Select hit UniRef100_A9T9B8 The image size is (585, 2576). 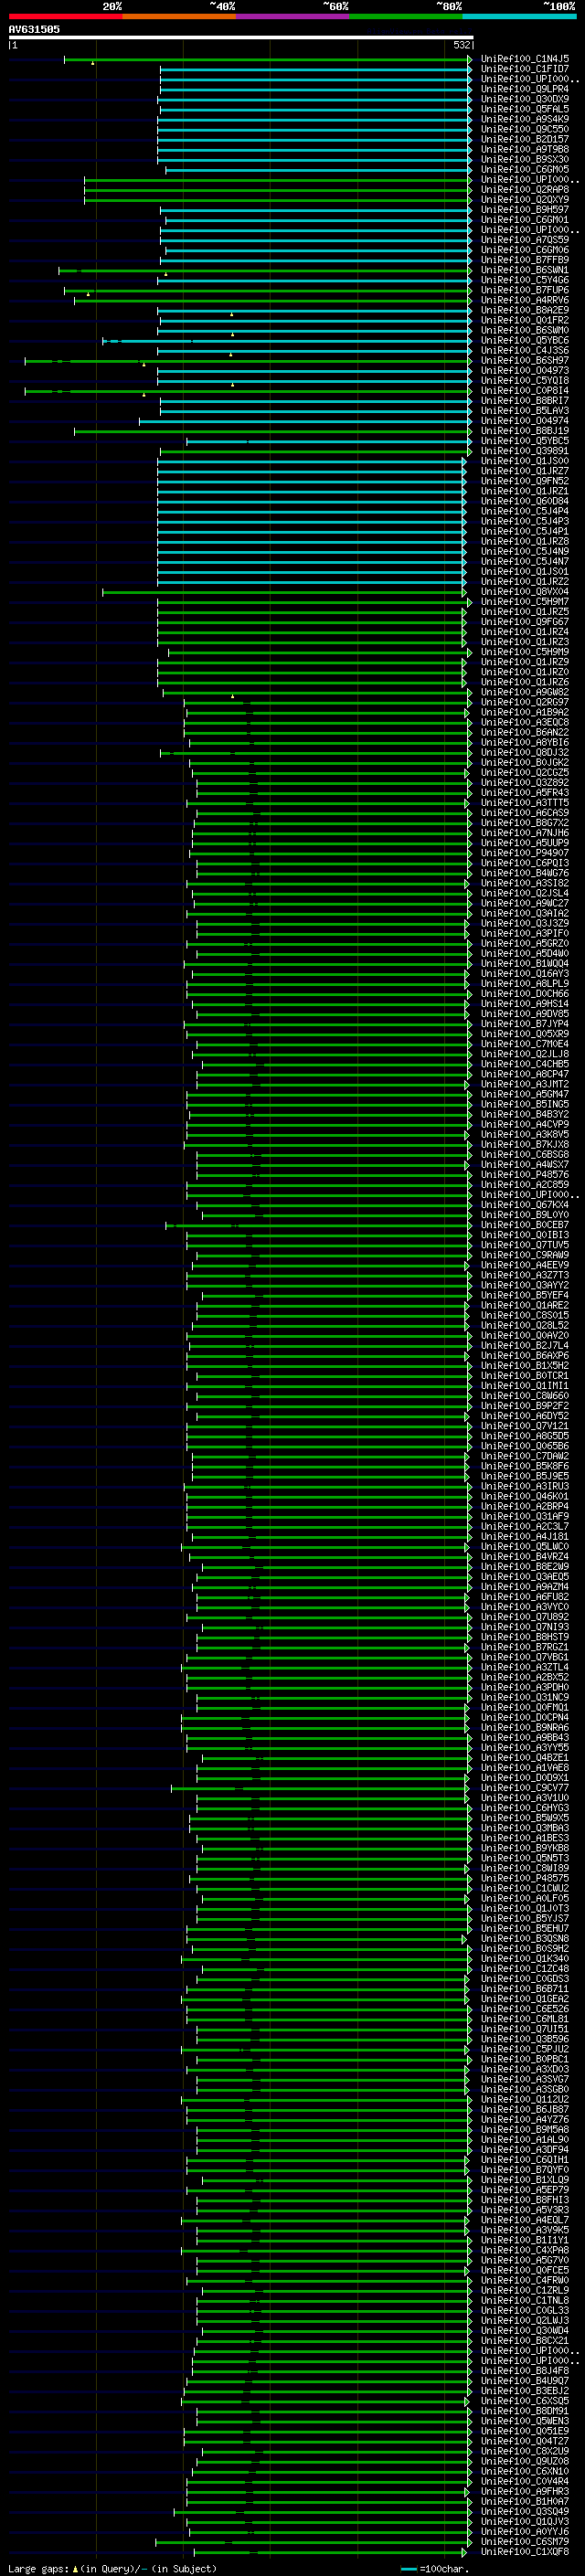(525, 149)
